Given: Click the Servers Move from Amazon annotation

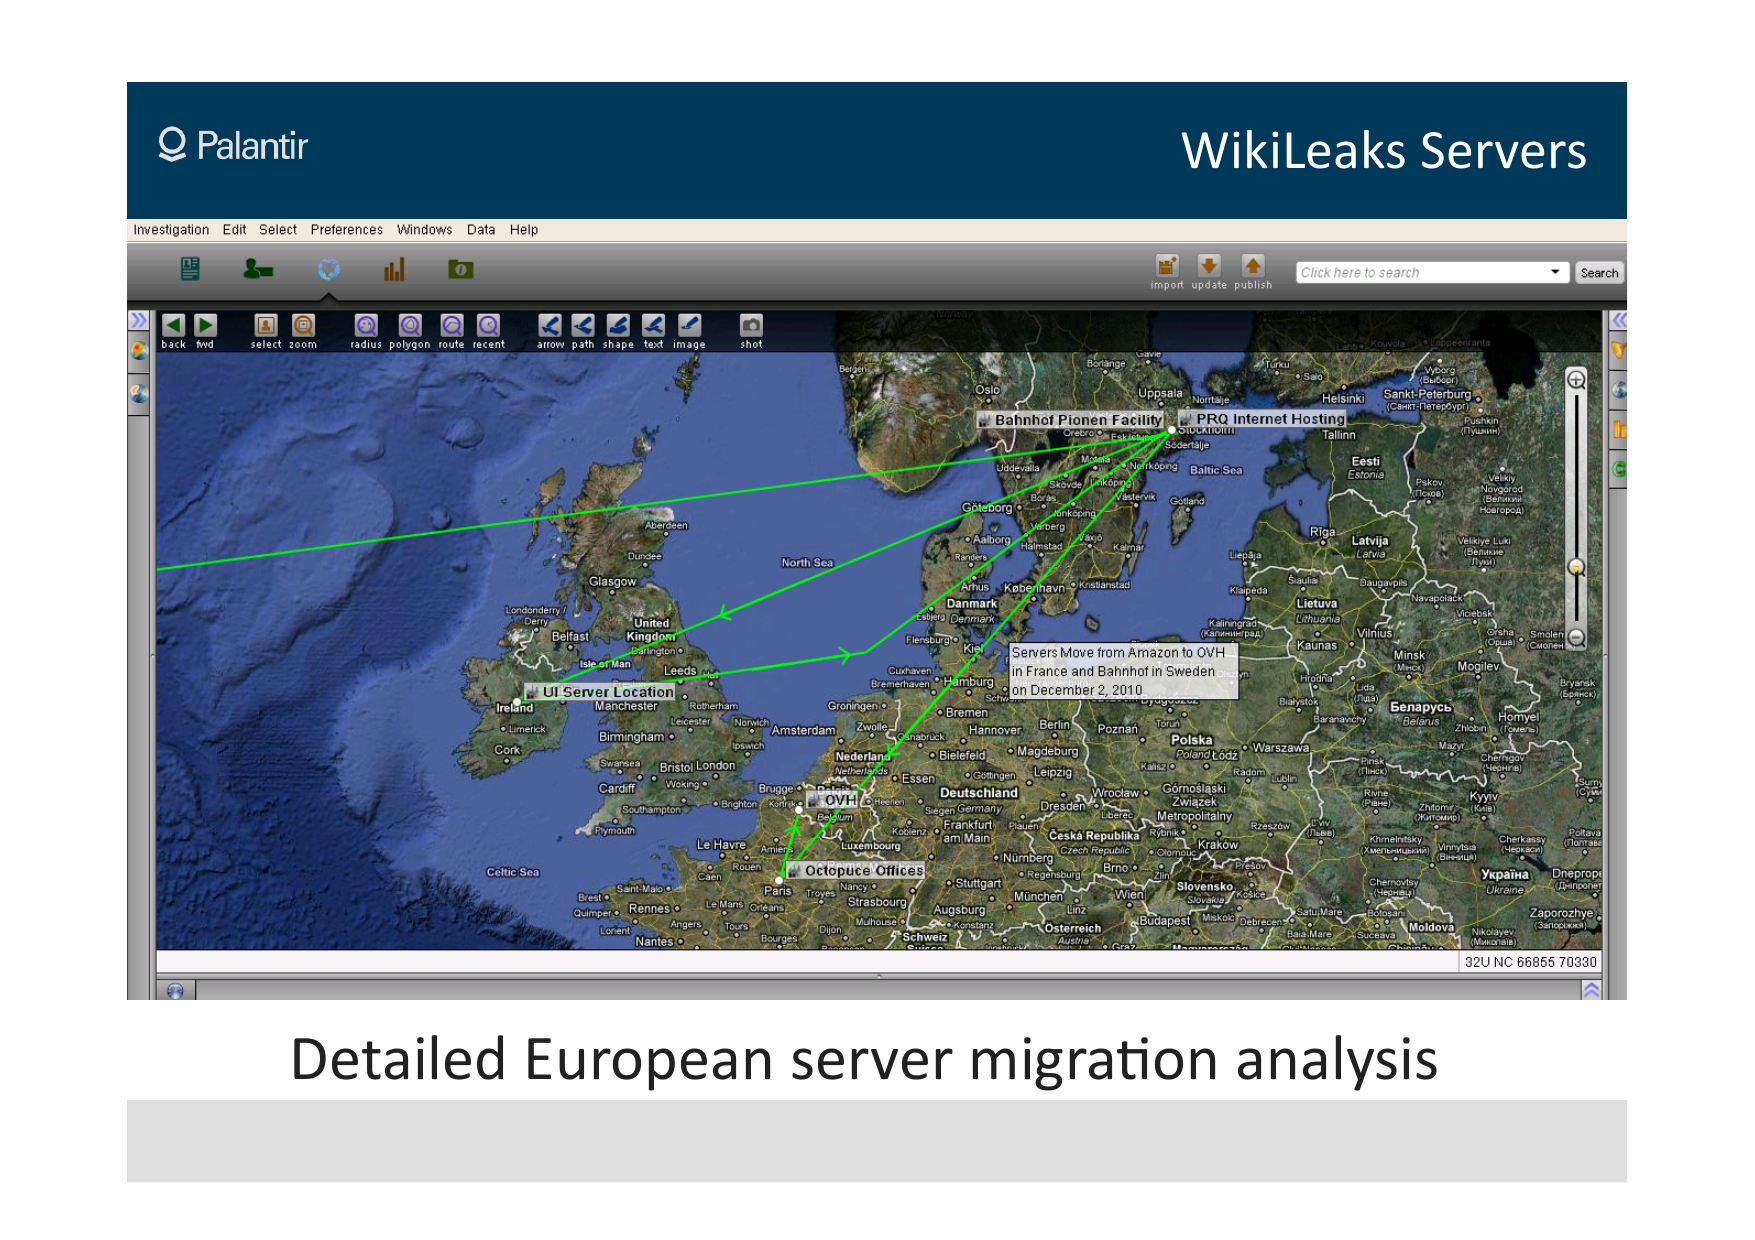Looking at the screenshot, I should [1123, 671].
